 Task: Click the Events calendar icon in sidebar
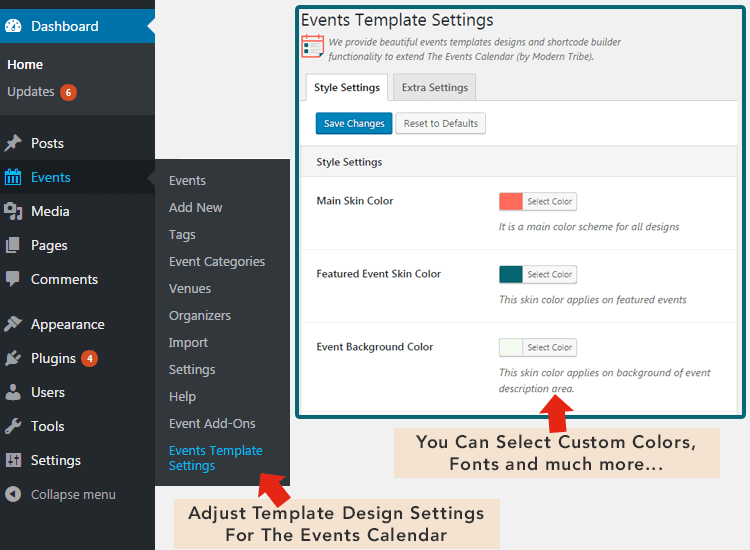(13, 177)
